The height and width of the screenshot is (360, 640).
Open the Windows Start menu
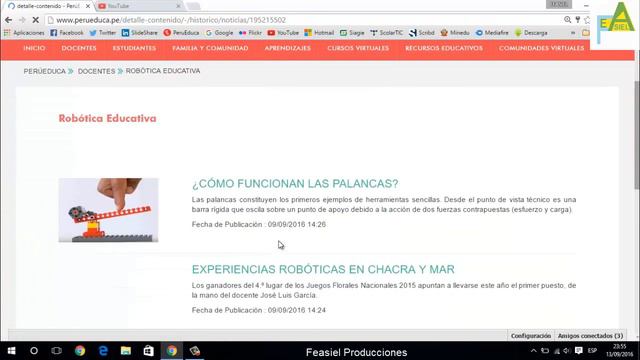(x=11, y=351)
